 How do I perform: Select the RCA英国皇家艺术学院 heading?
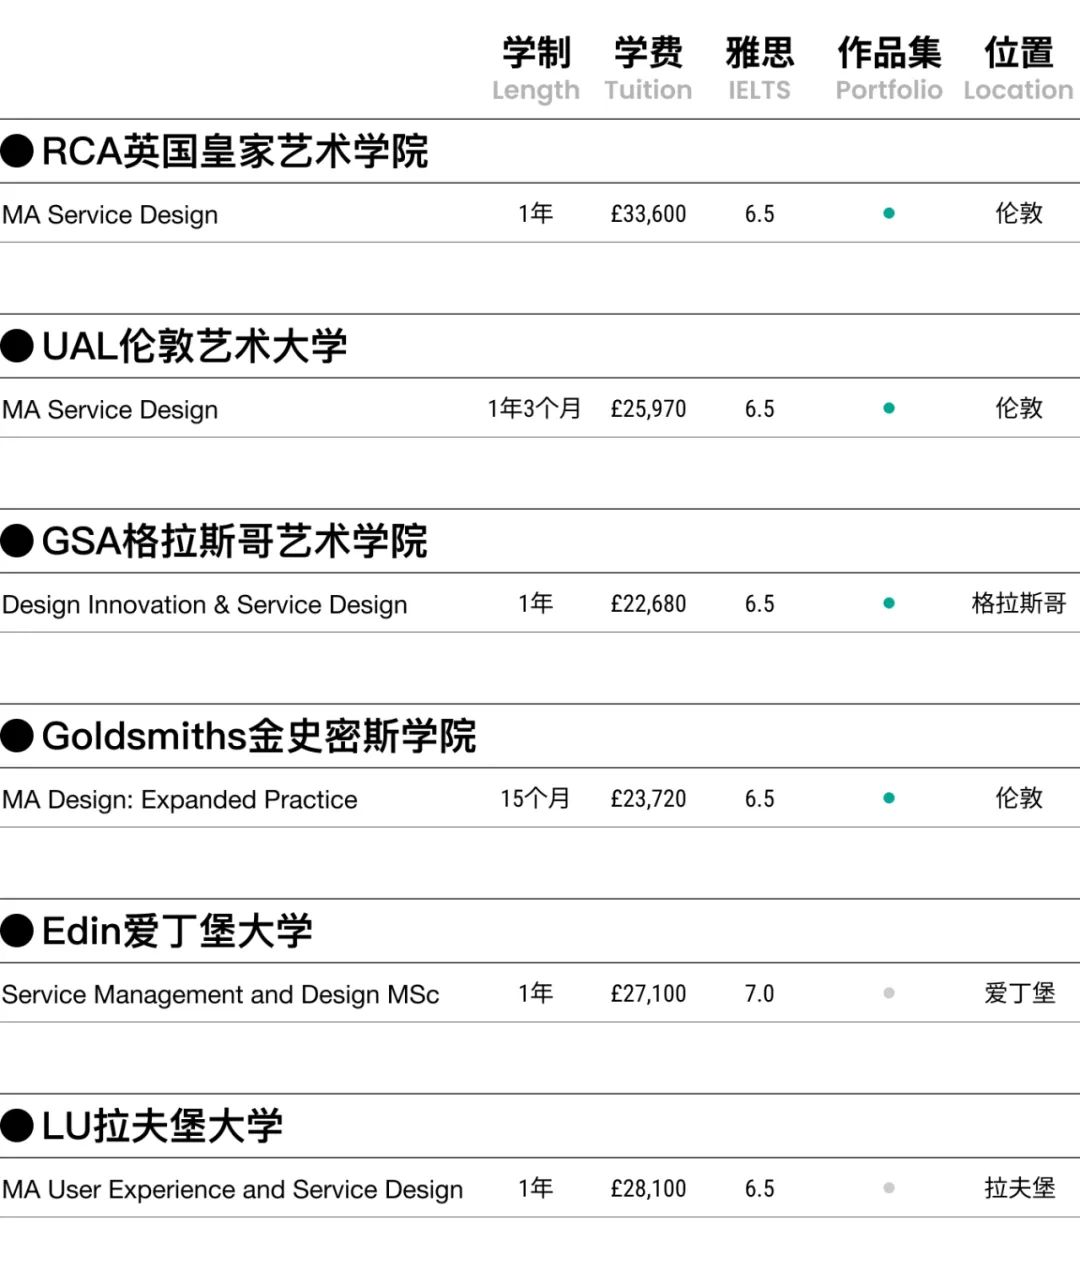click(x=235, y=151)
